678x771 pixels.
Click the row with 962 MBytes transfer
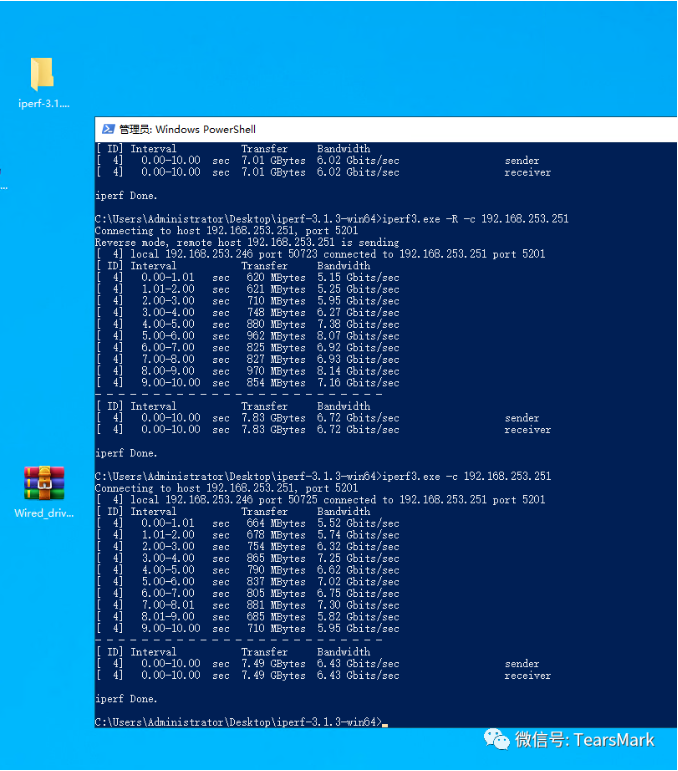[248, 336]
